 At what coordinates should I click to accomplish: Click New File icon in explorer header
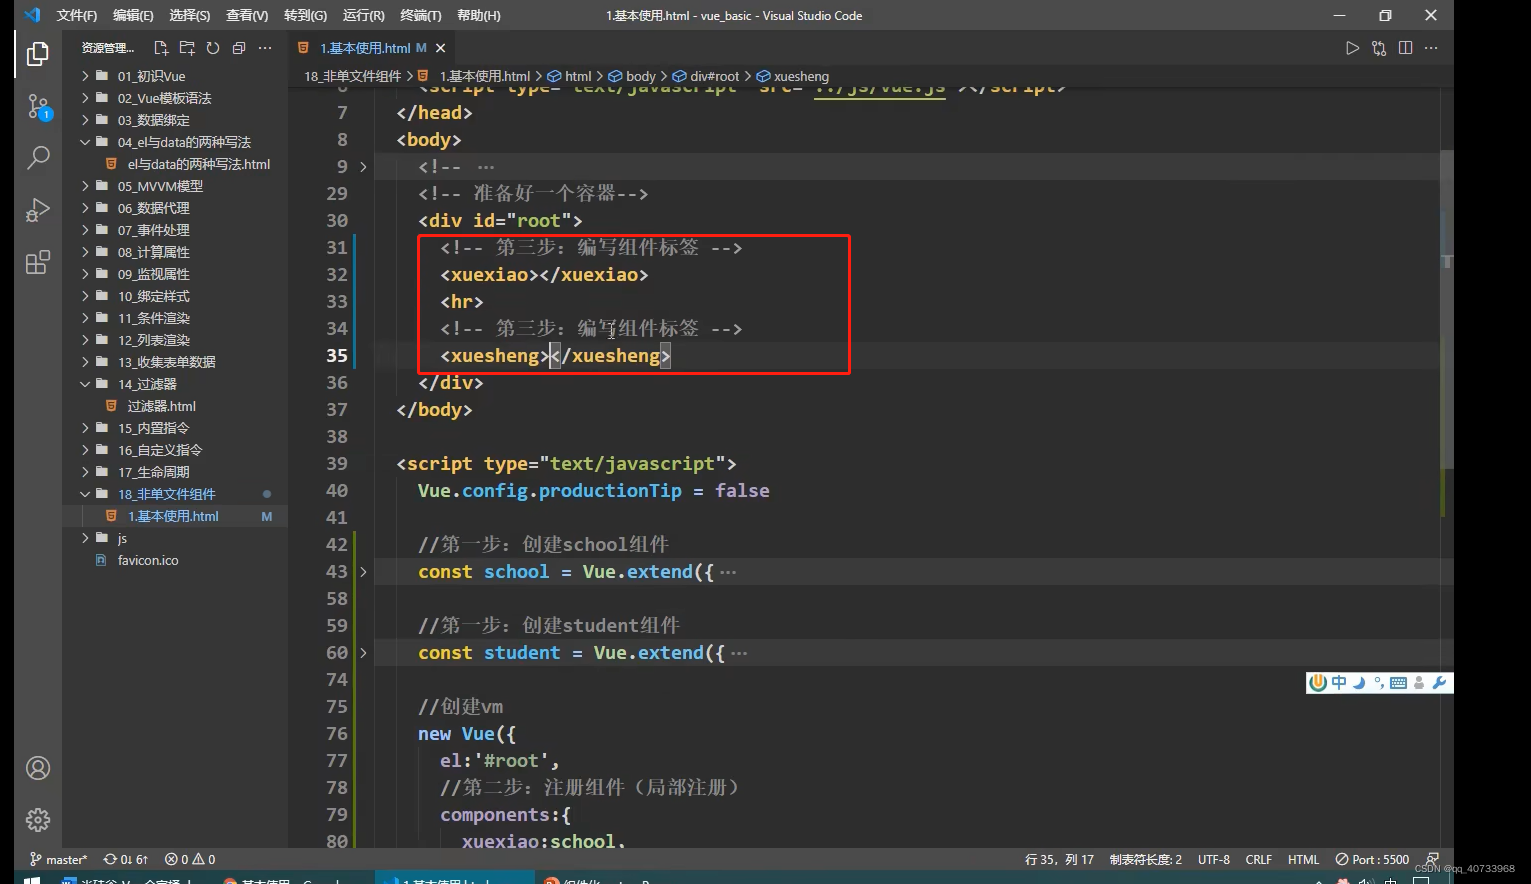[161, 48]
